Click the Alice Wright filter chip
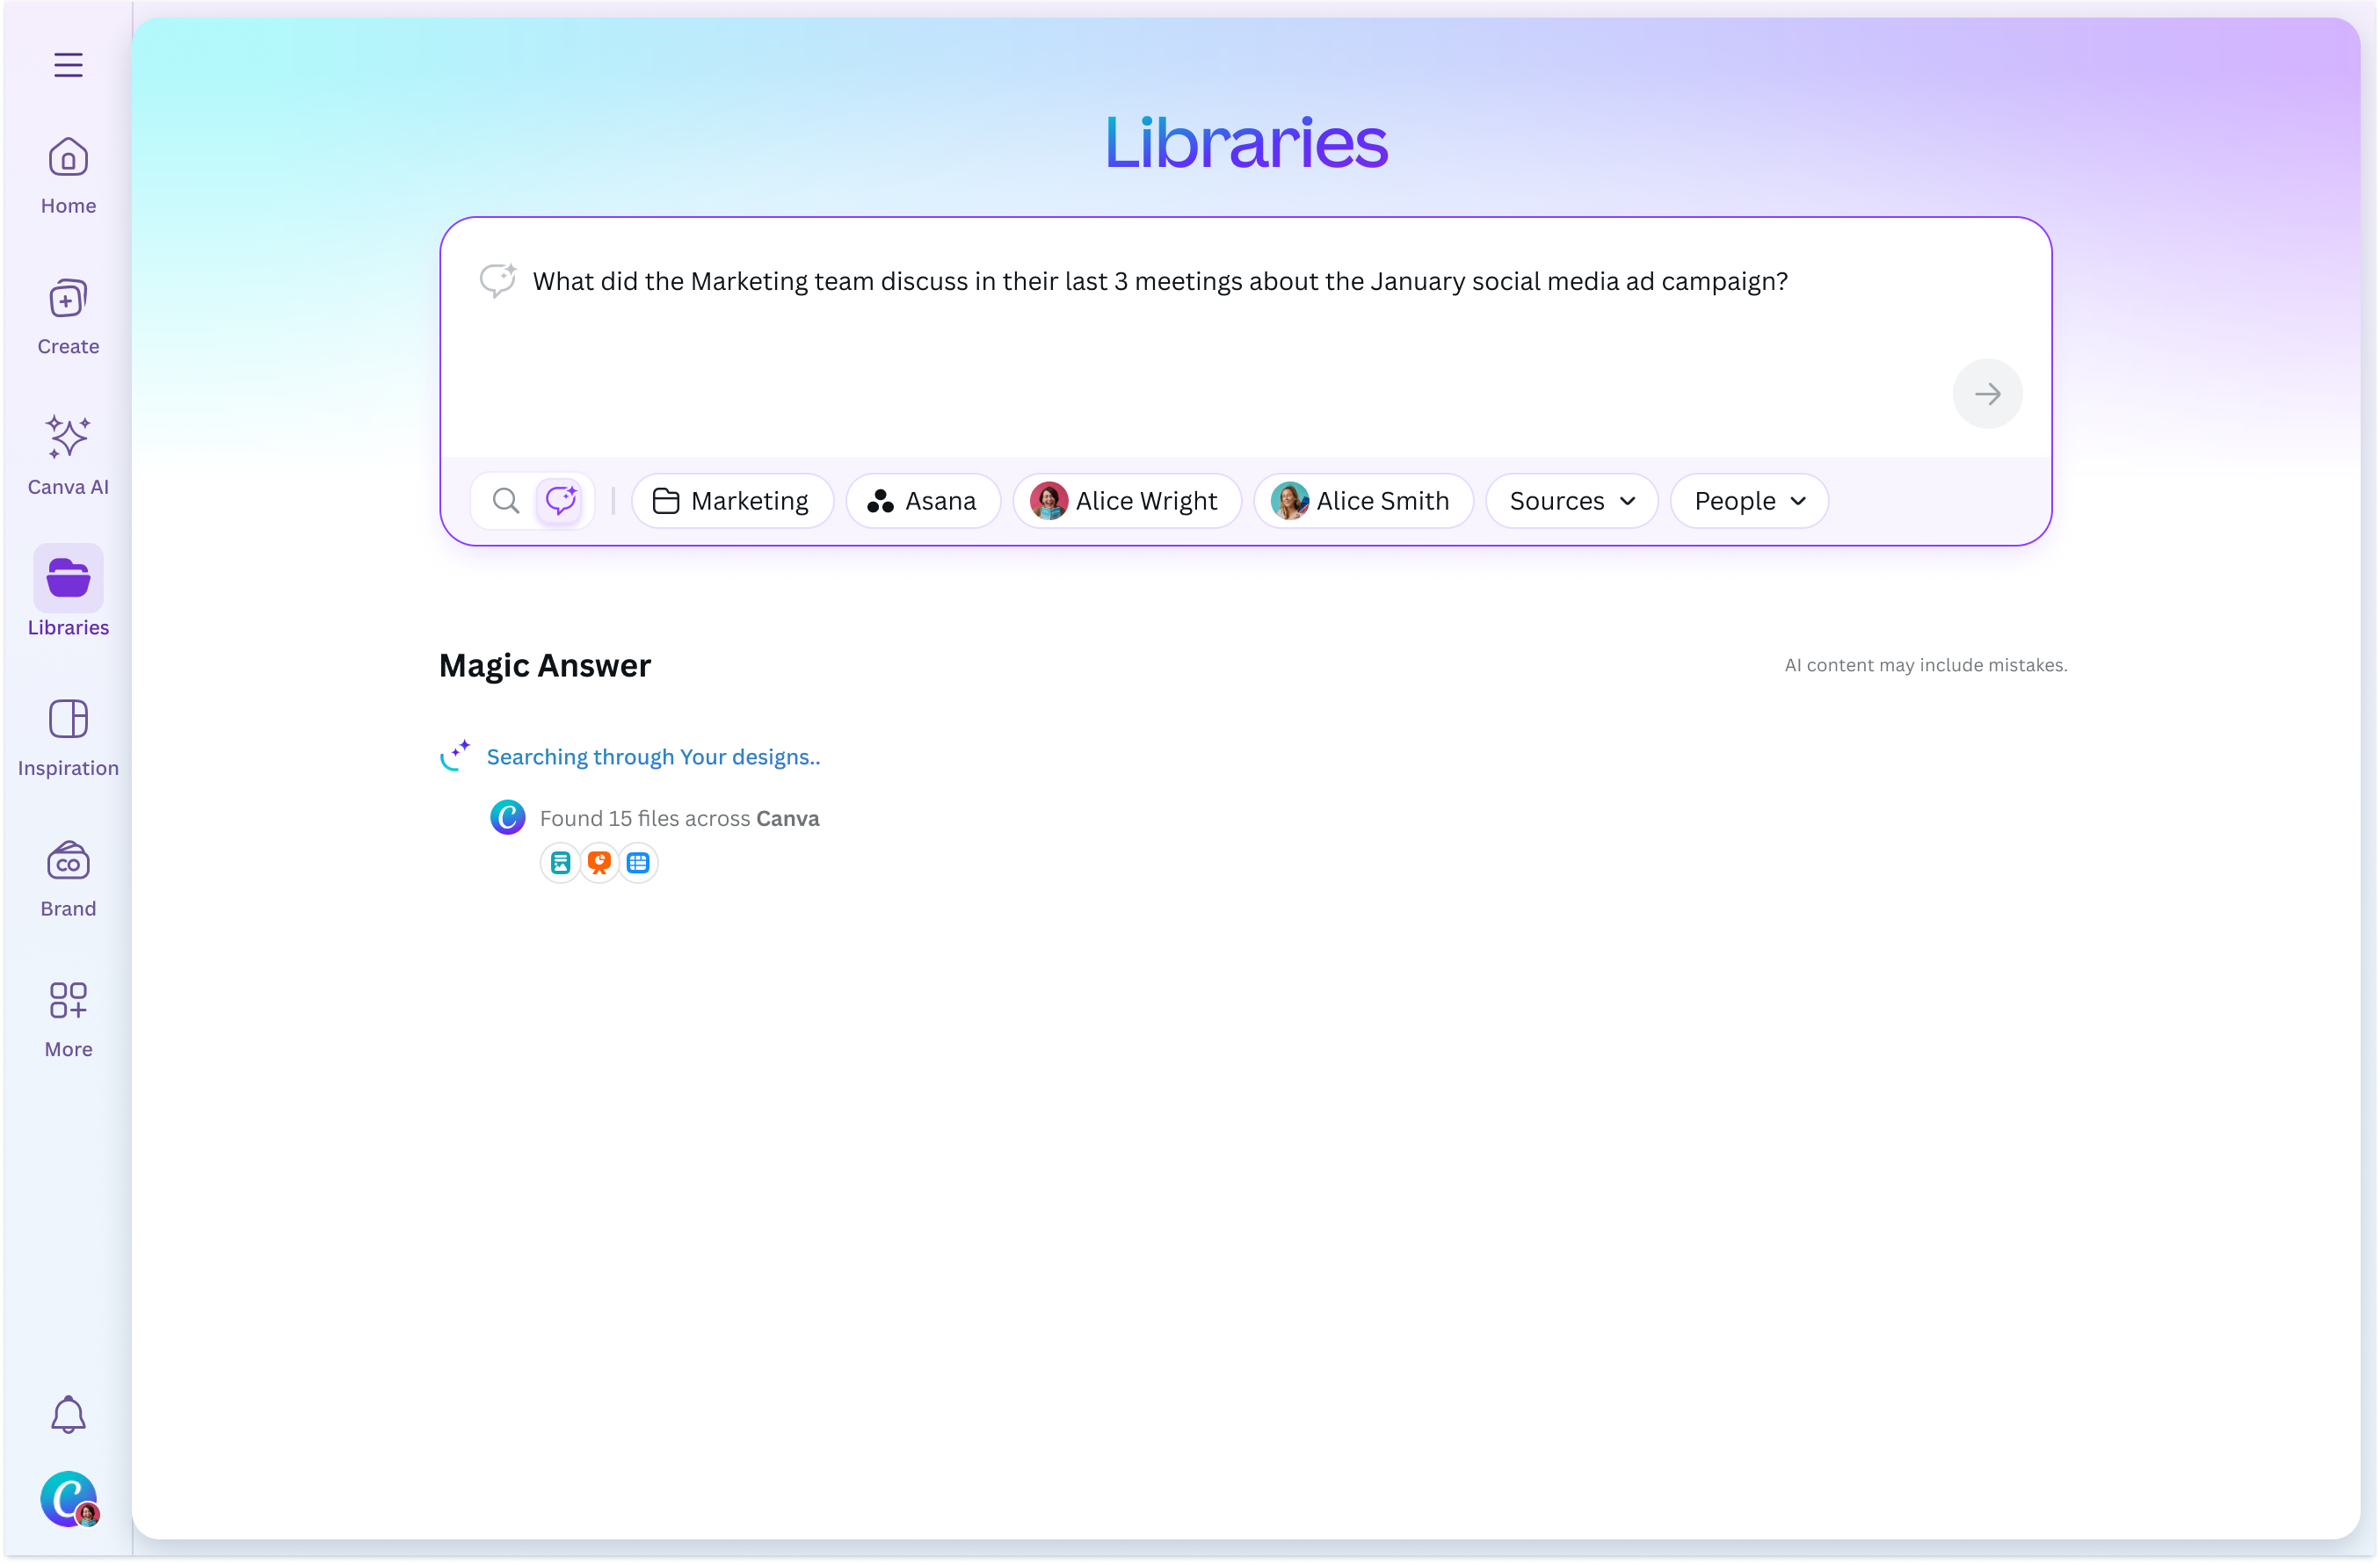 point(1126,500)
